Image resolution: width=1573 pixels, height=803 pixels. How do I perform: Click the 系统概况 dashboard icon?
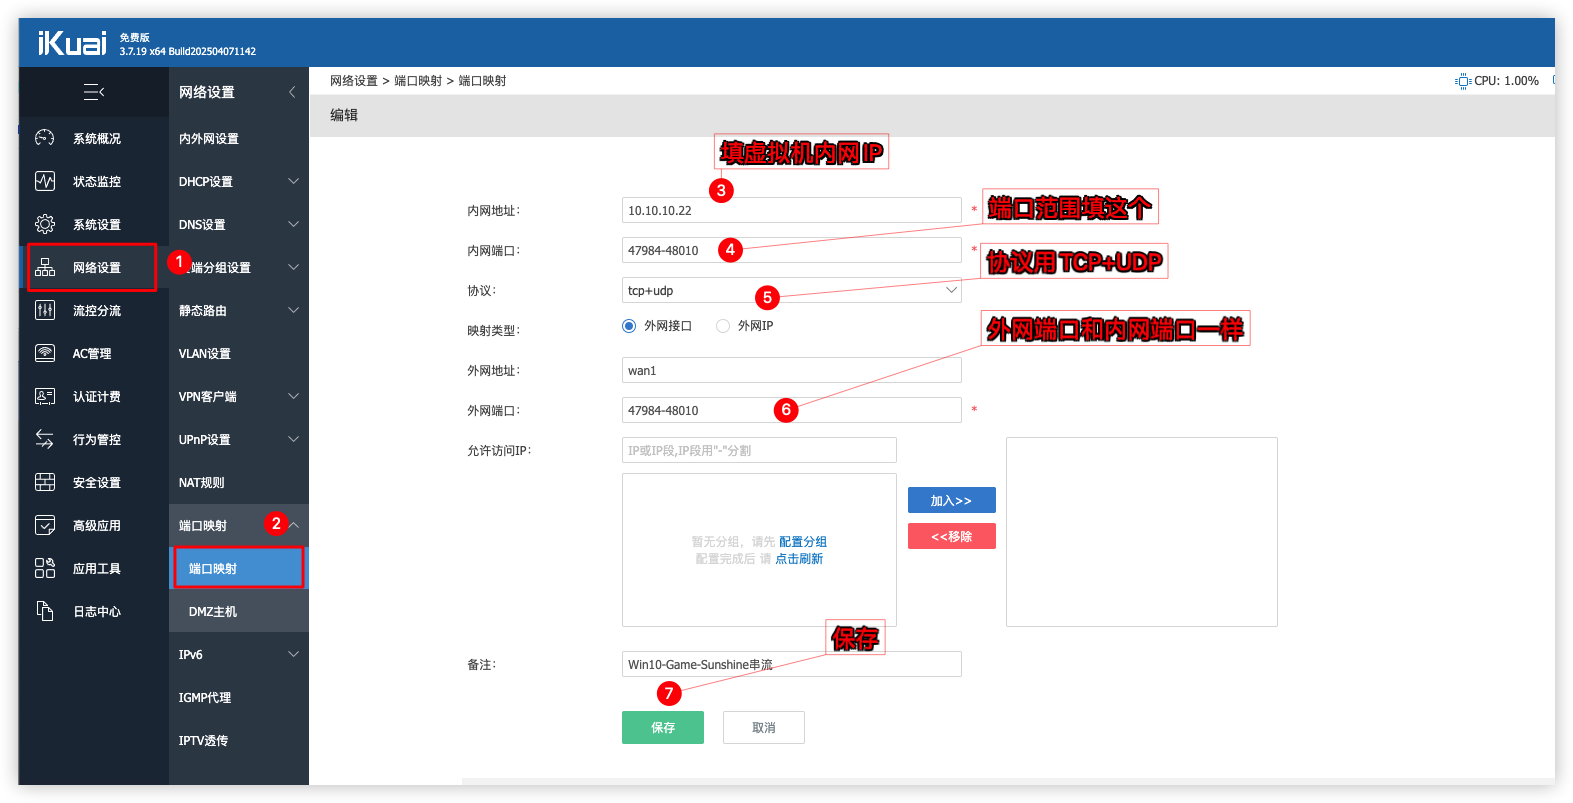pos(45,138)
